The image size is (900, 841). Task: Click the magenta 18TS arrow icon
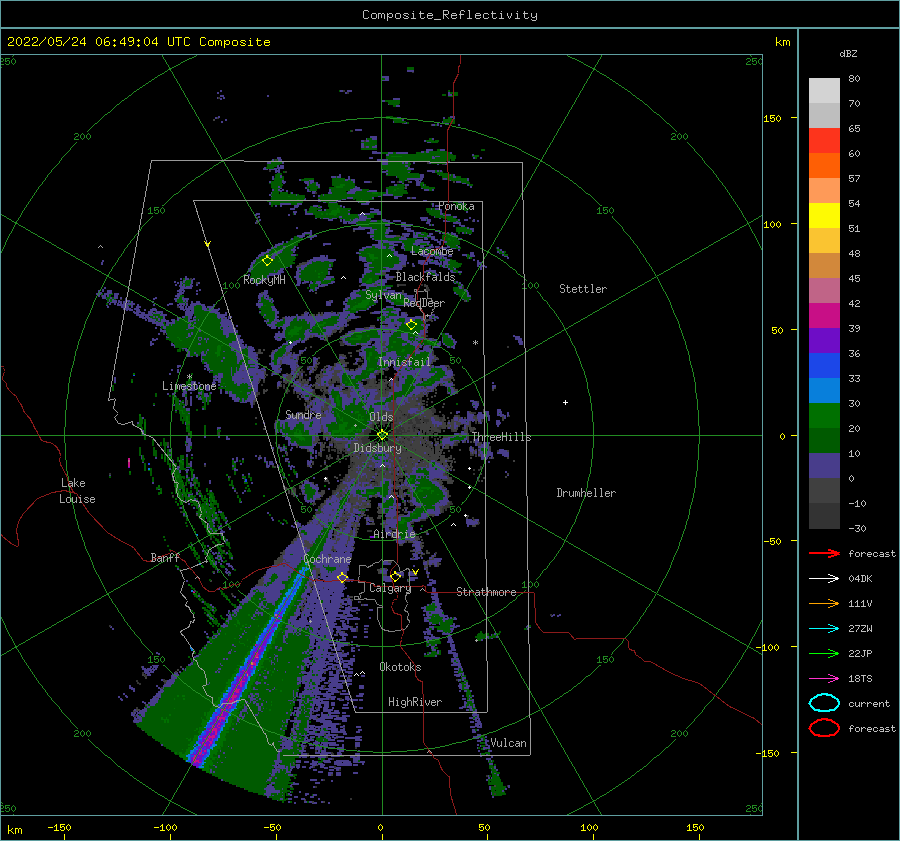[824, 679]
